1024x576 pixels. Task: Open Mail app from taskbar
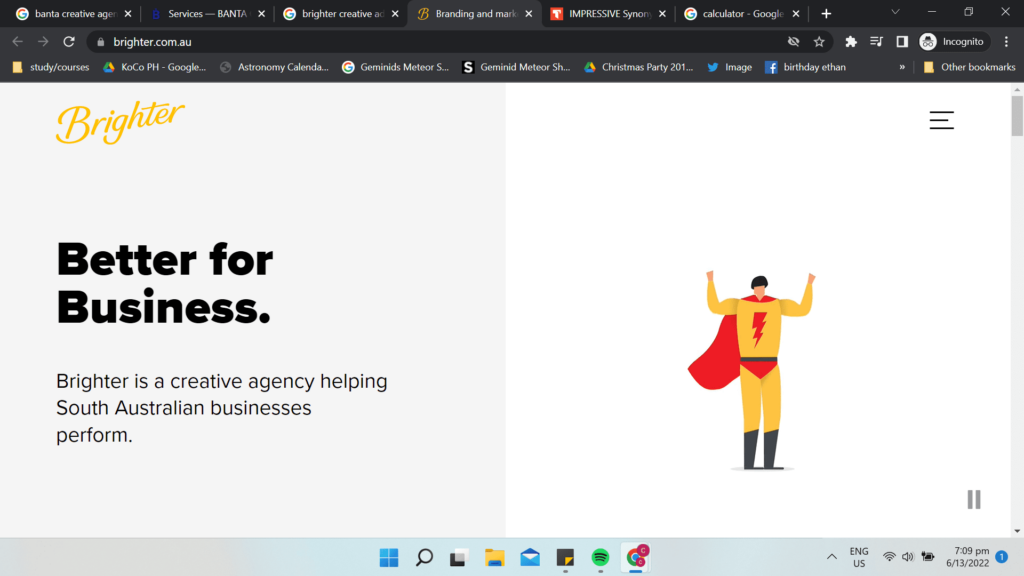[x=530, y=557]
